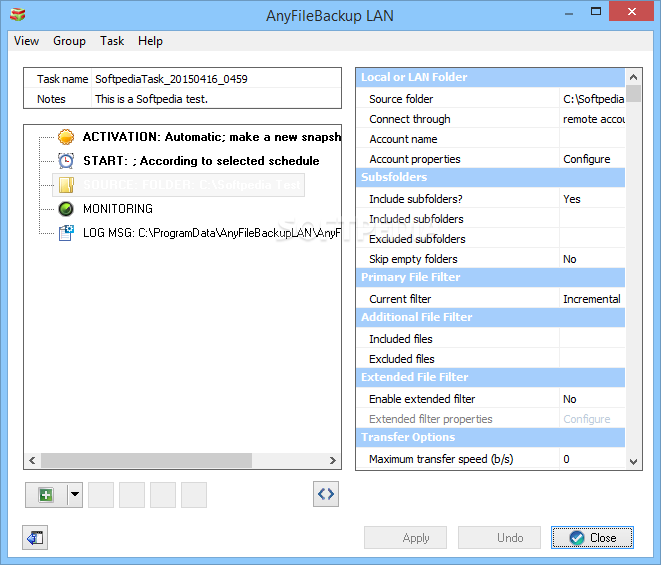Image resolution: width=661 pixels, height=565 pixels.
Task: Click the Excluded subfolders value cell
Action: tap(592, 239)
